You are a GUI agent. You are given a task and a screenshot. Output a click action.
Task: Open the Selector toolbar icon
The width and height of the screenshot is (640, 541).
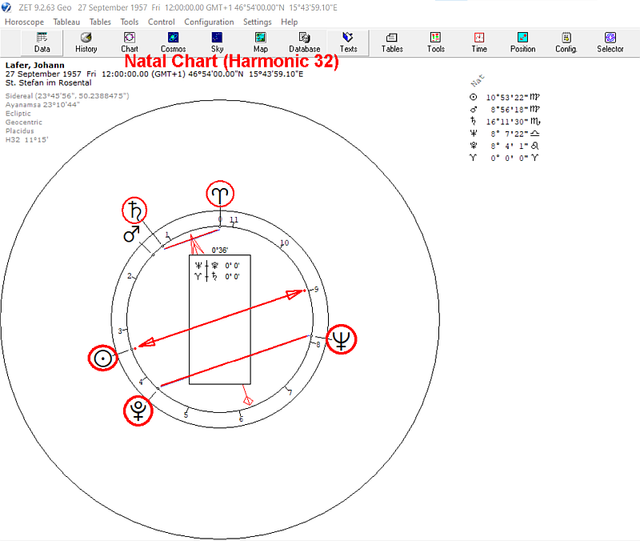tap(610, 42)
